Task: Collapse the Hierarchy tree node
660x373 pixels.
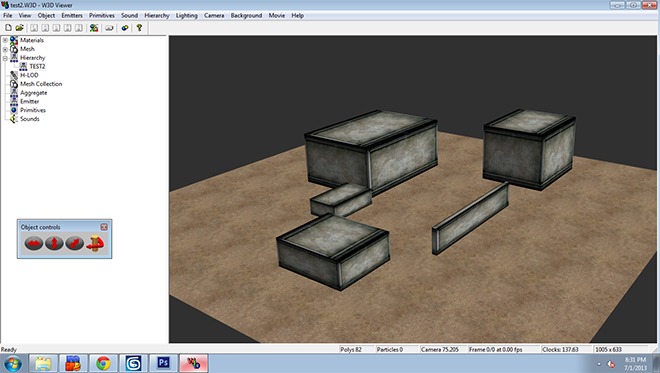Action: pos(5,58)
